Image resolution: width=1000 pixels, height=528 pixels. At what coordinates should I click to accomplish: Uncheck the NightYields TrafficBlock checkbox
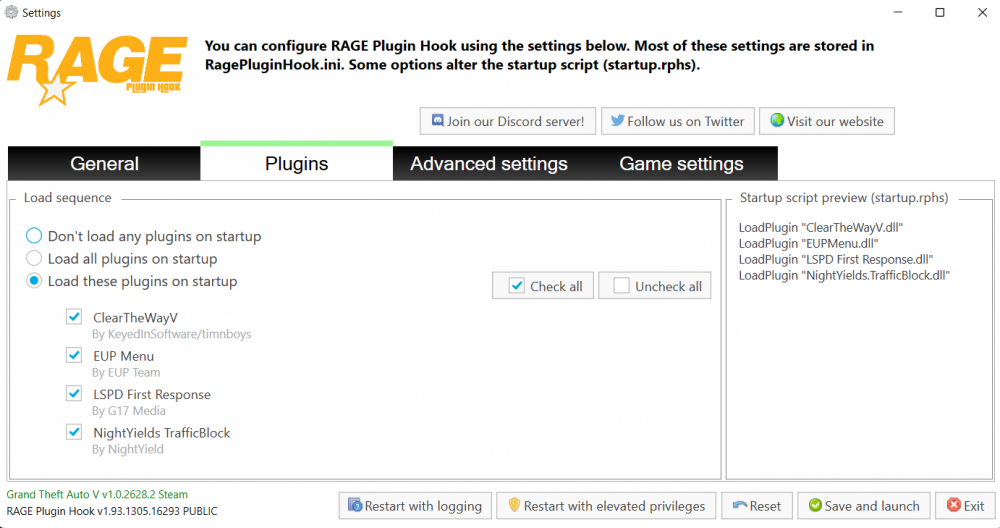pyautogui.click(x=74, y=432)
